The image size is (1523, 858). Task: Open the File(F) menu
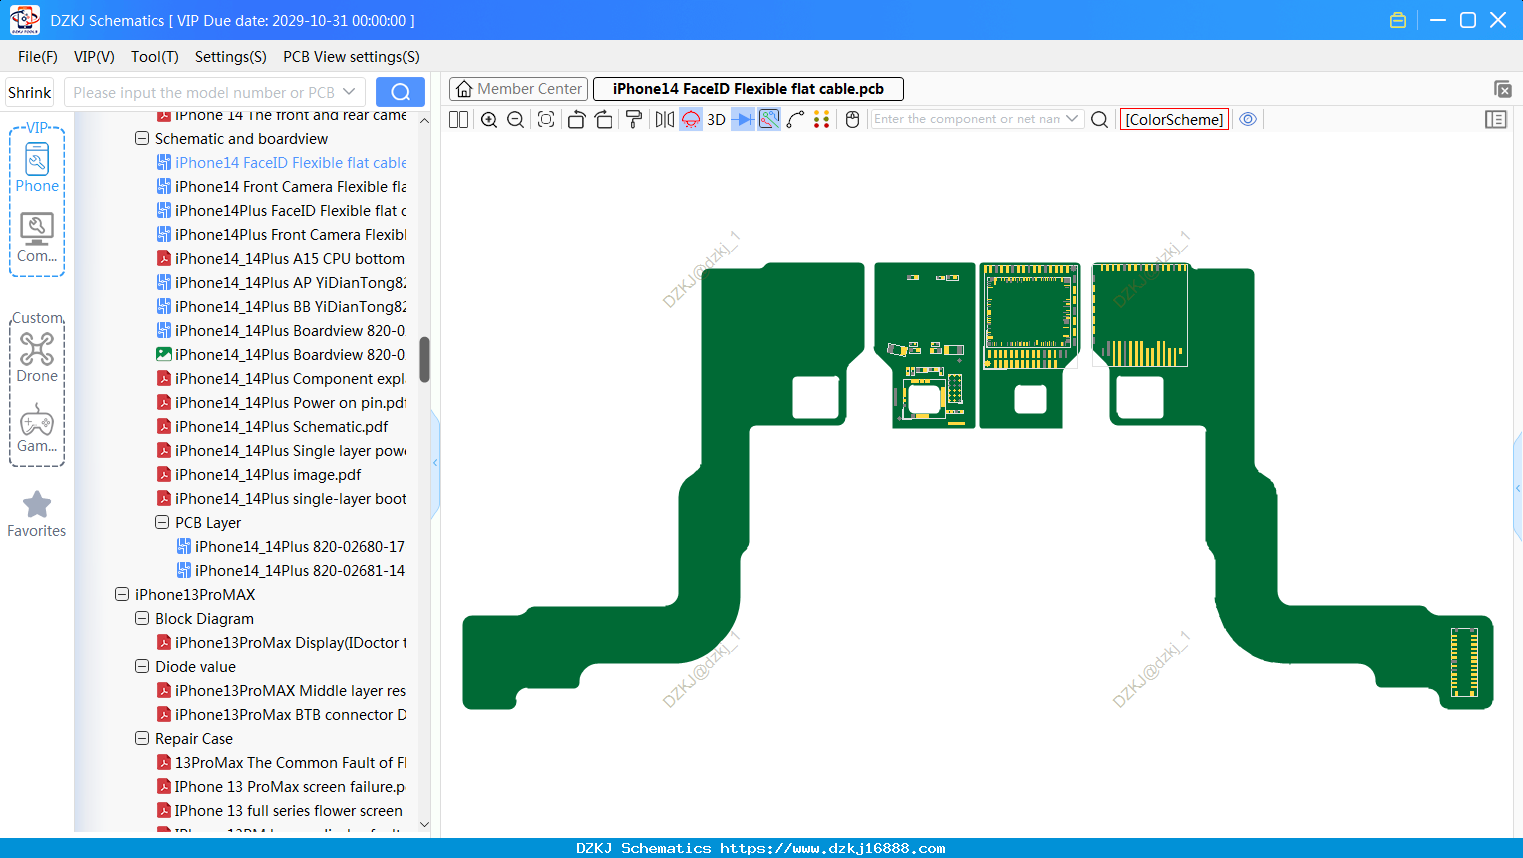pyautogui.click(x=38, y=57)
